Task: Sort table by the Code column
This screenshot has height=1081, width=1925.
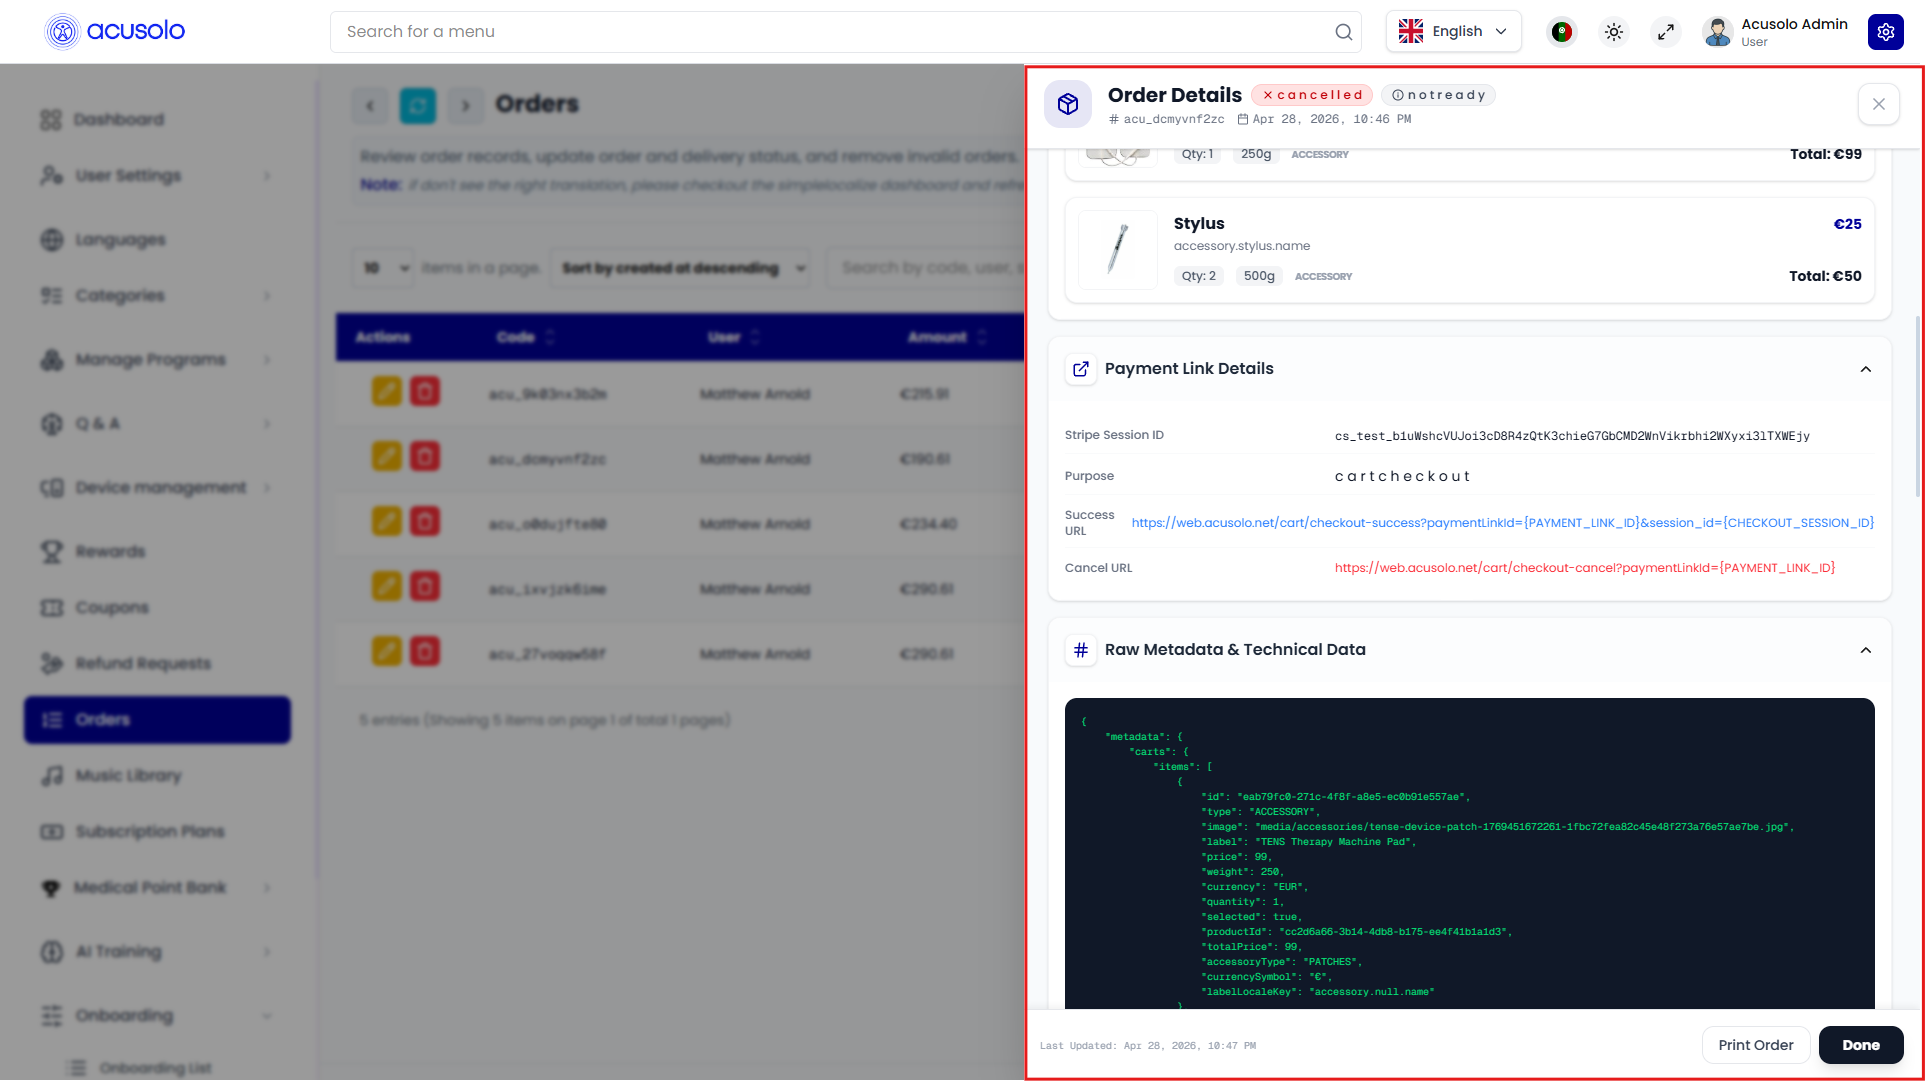Action: click(x=525, y=338)
